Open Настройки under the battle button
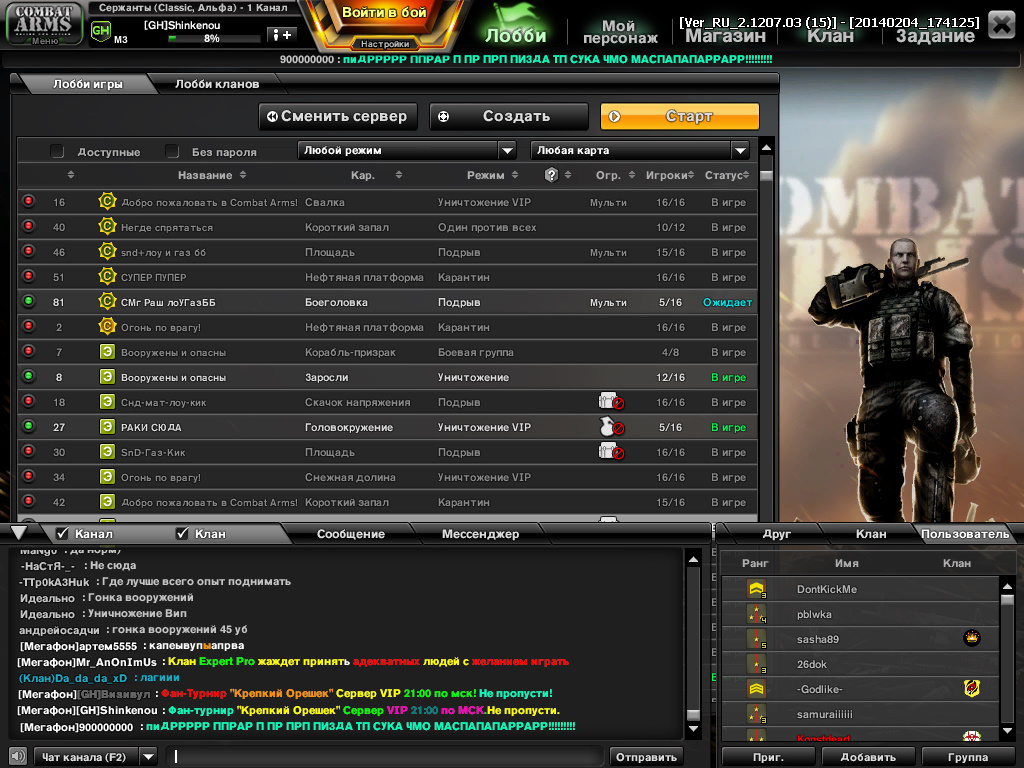 pyautogui.click(x=385, y=44)
